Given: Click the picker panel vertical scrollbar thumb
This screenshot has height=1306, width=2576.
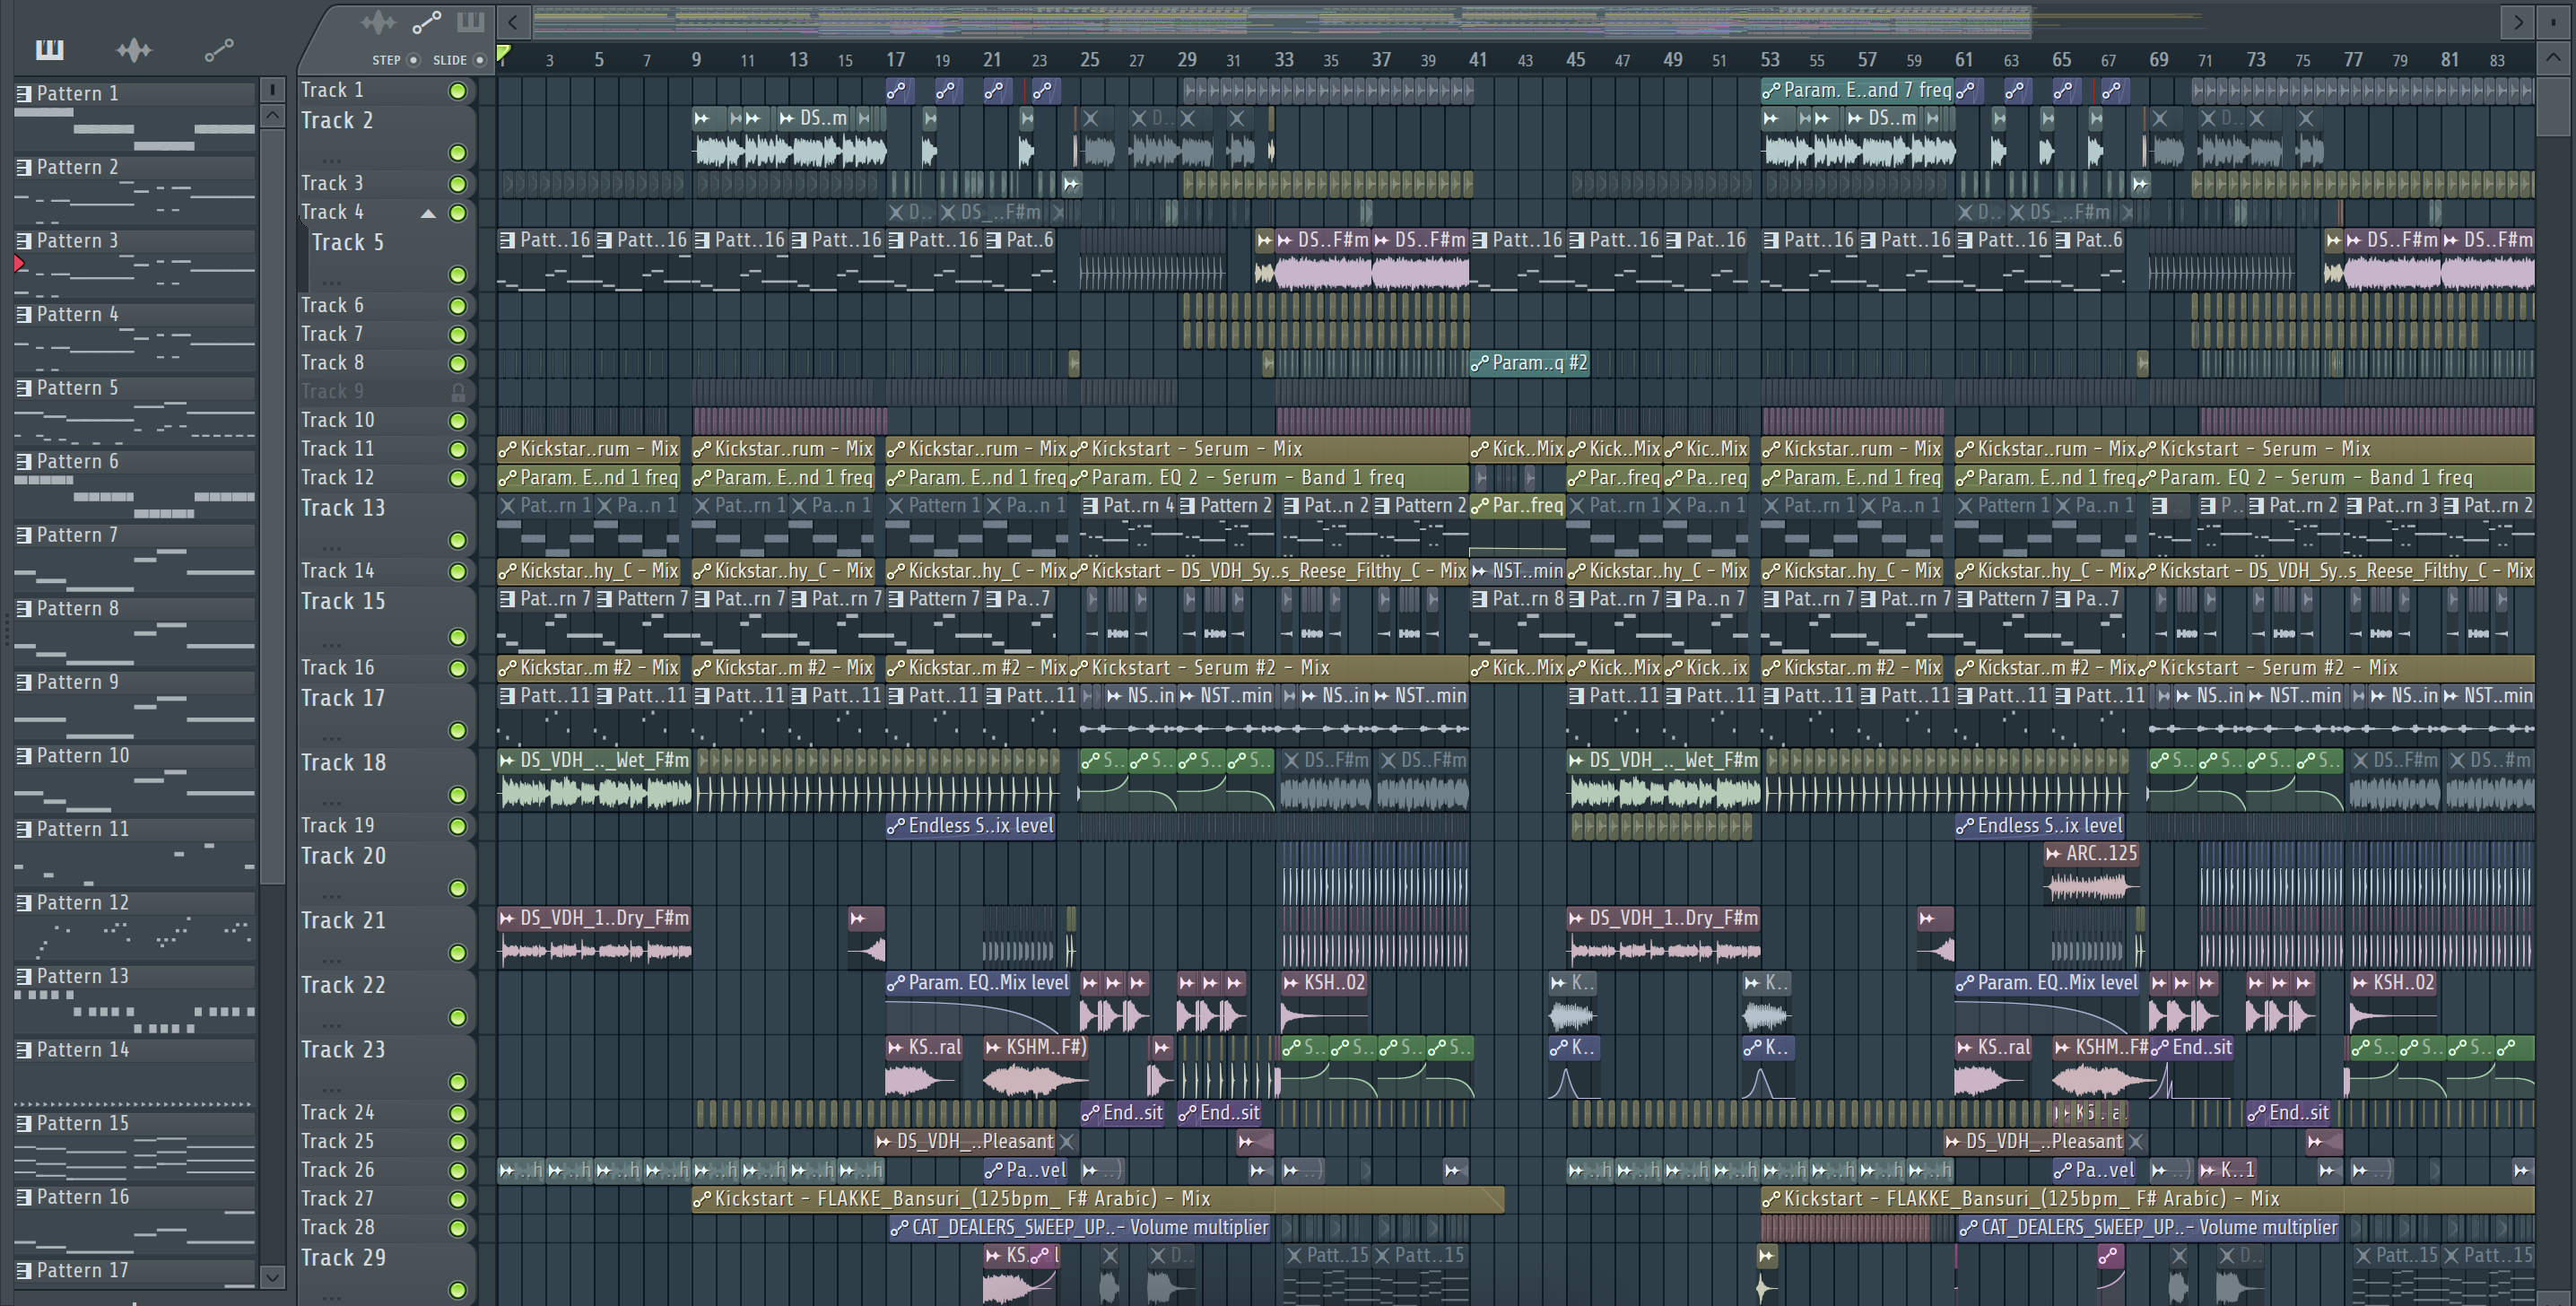Looking at the screenshot, I should [272, 505].
